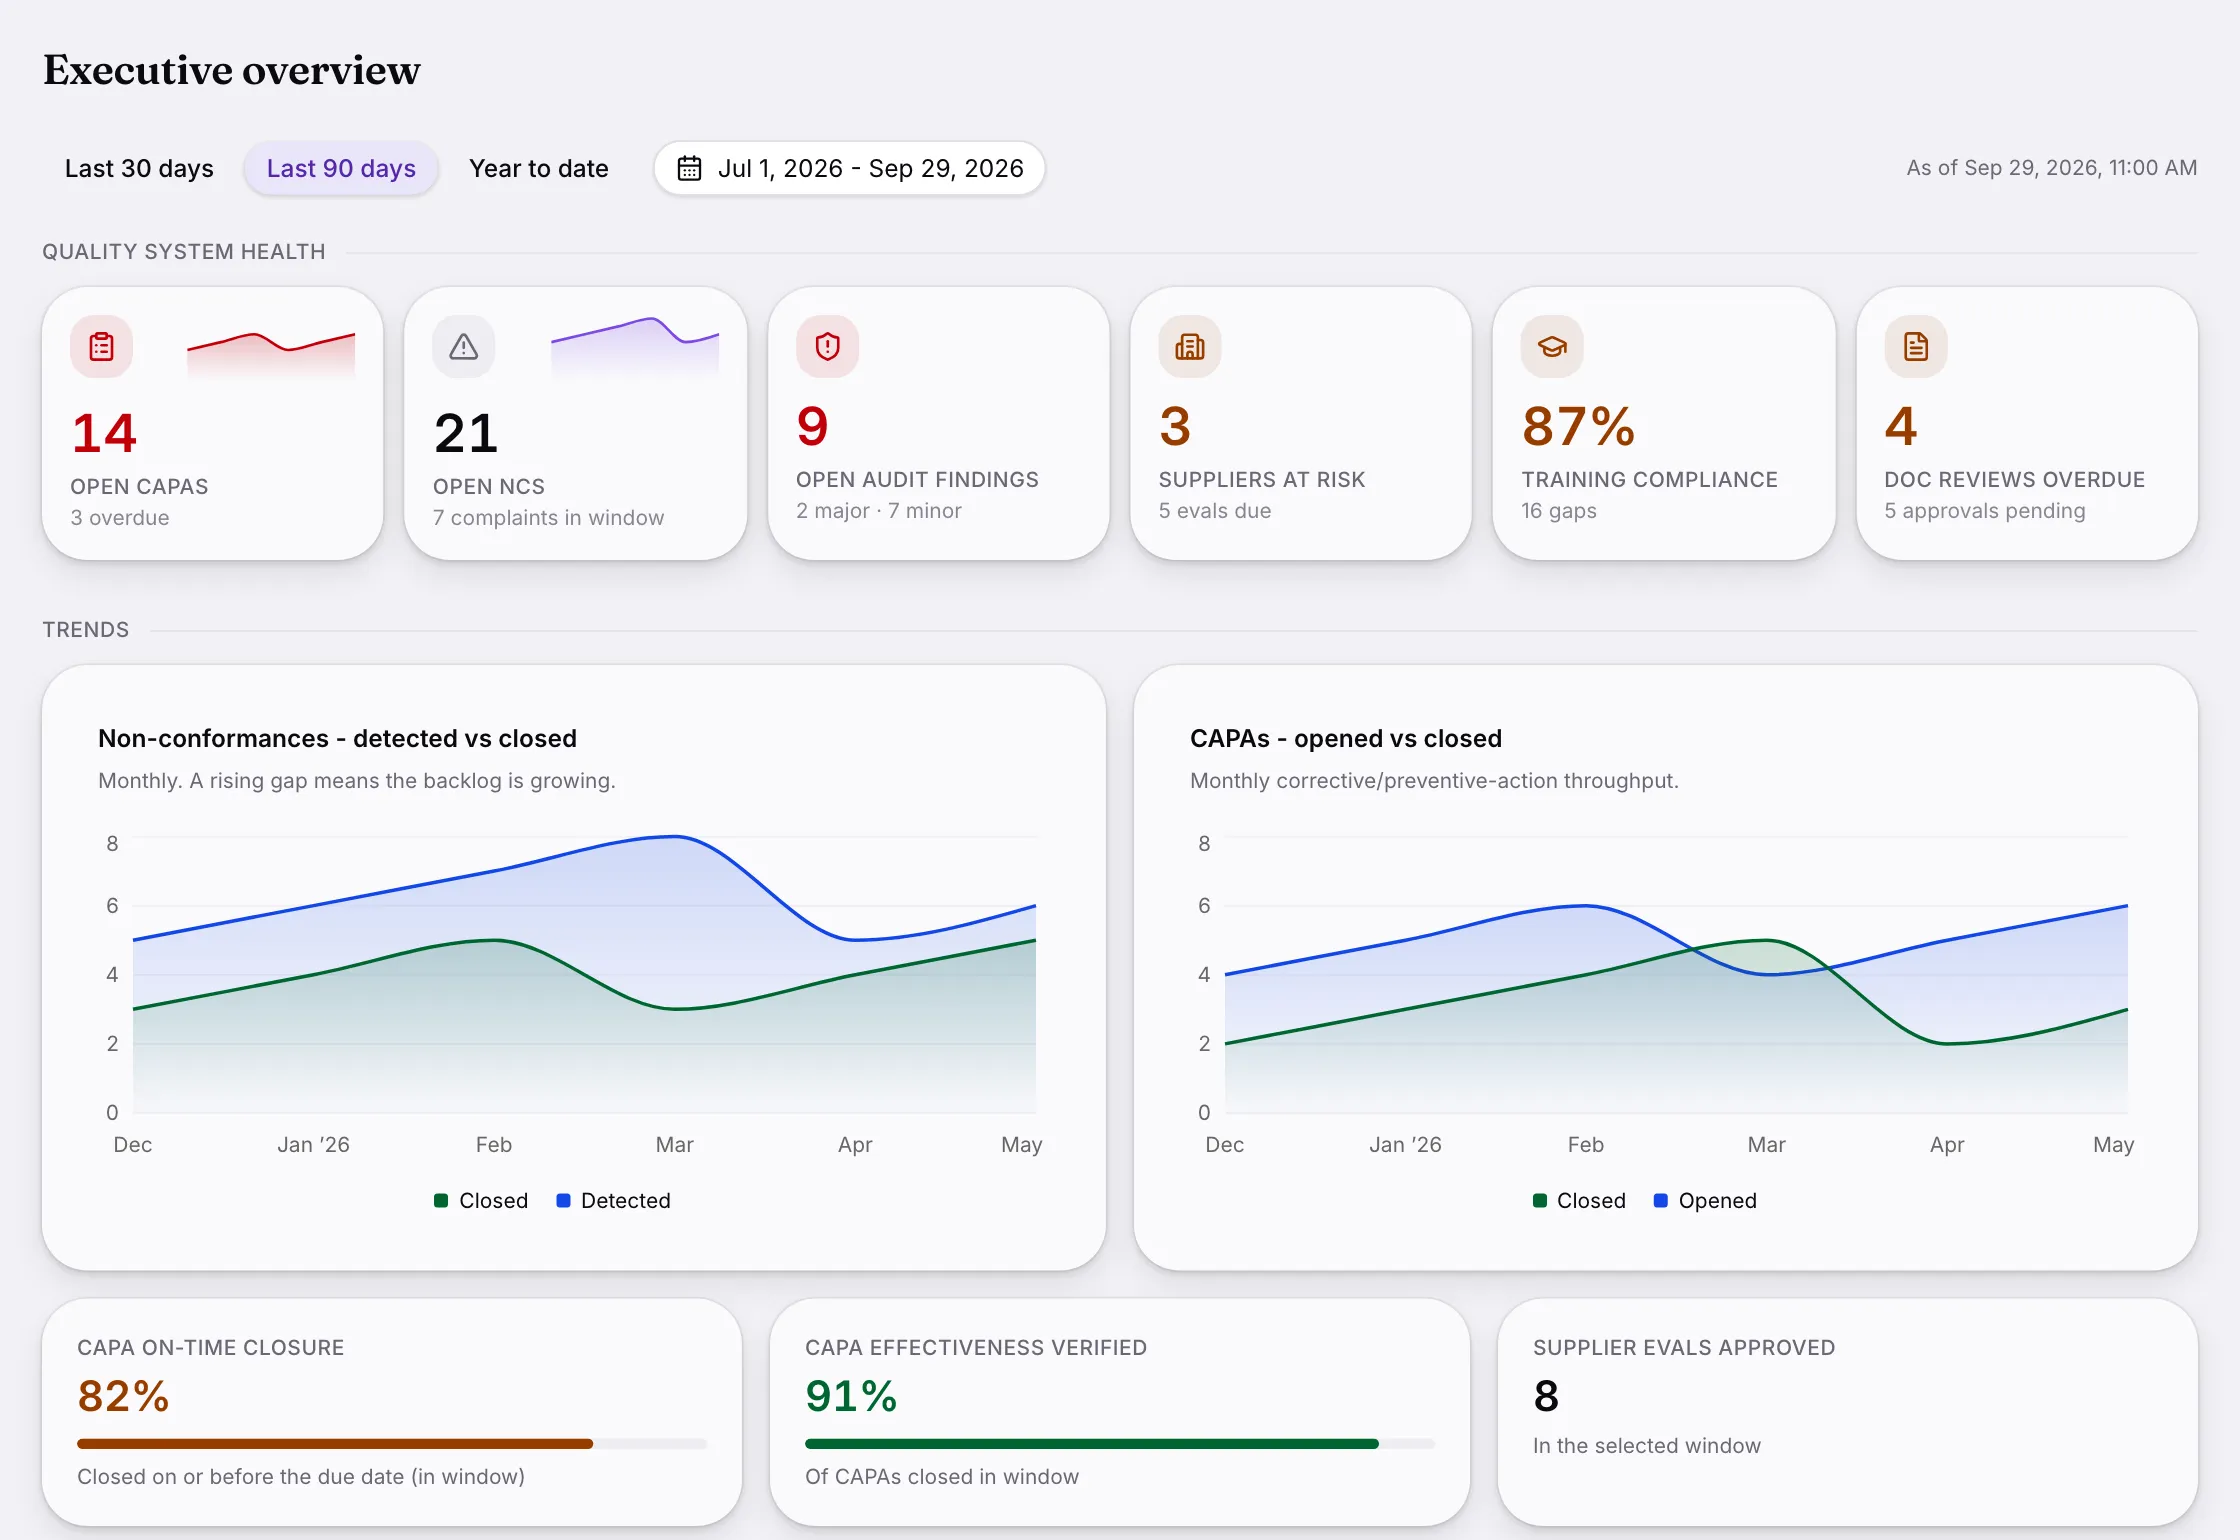Open the 87% Training Compliance value
The height and width of the screenshot is (1540, 2240).
[x=1578, y=426]
